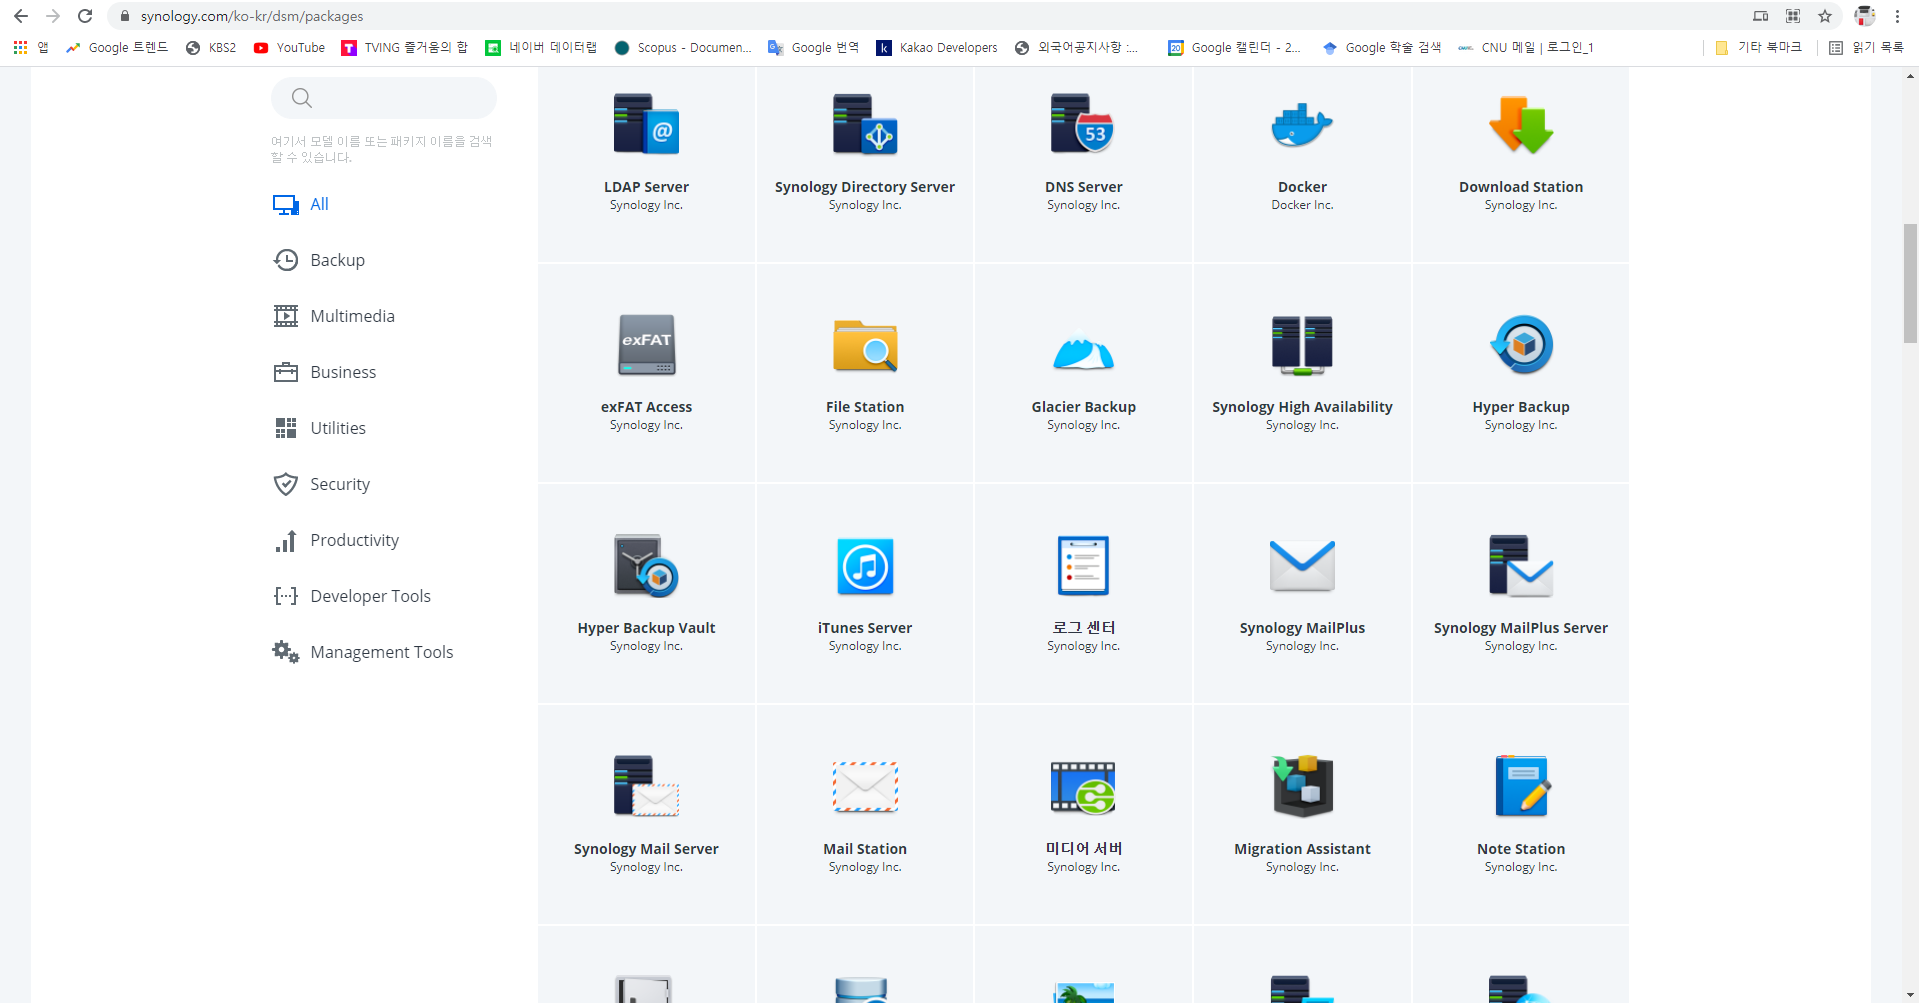The height and width of the screenshot is (1003, 1919).
Task: Open the Synology MailPlus Server icon
Action: pyautogui.click(x=1521, y=566)
